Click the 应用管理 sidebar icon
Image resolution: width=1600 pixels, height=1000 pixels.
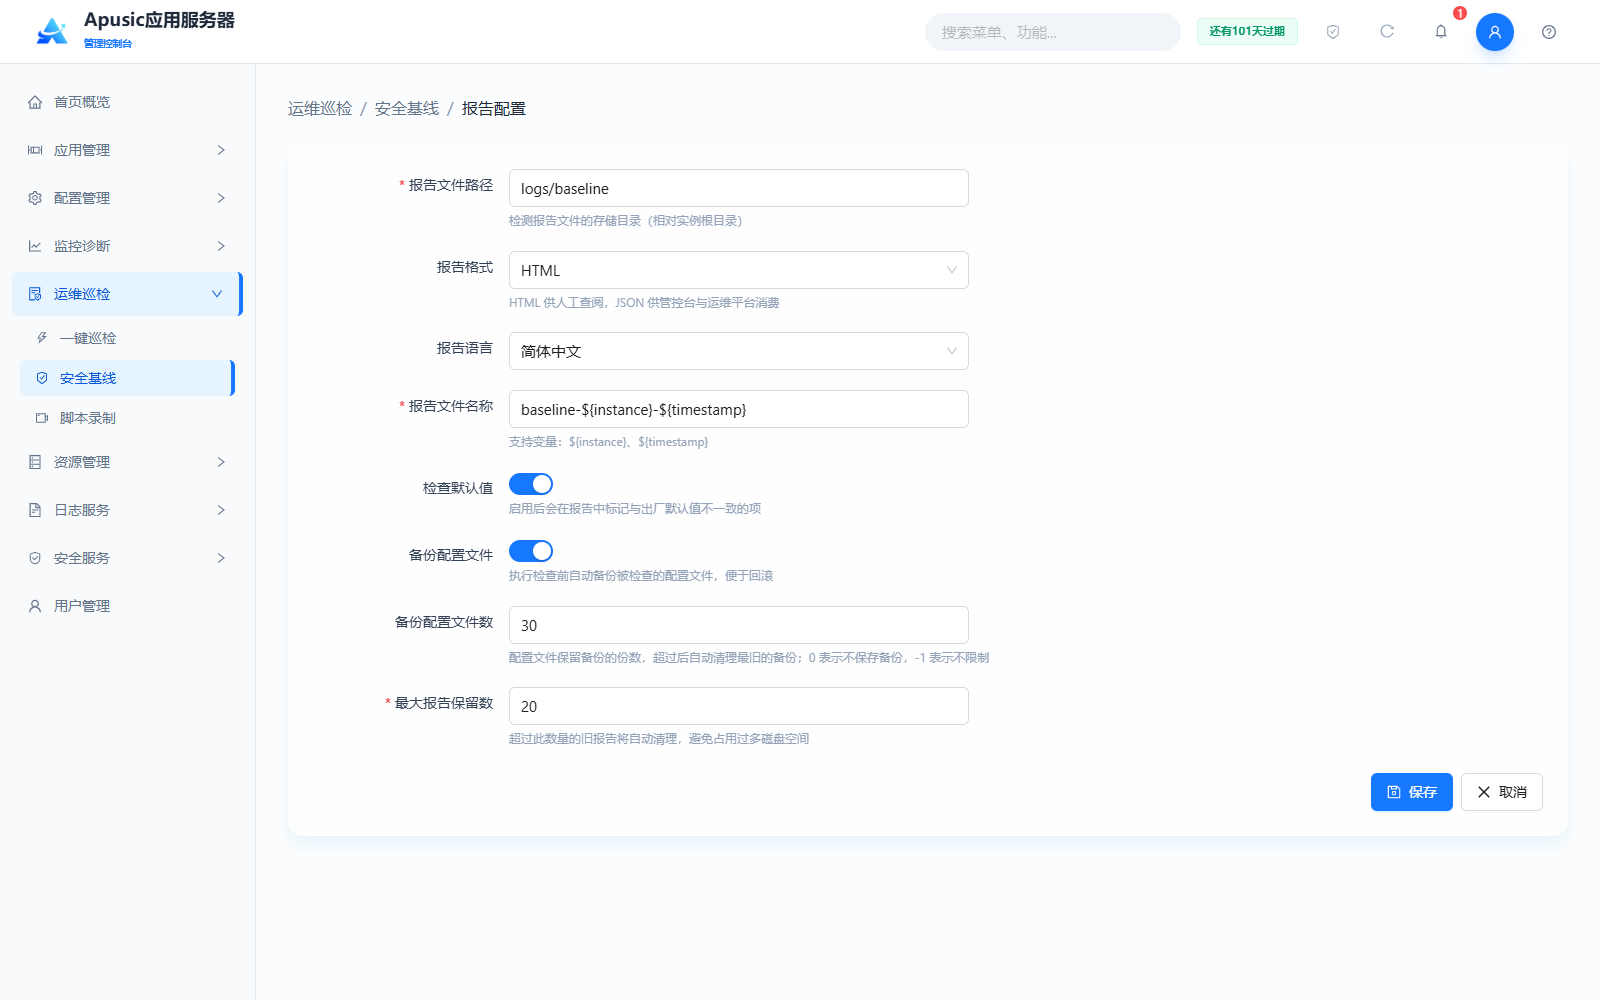coord(35,150)
